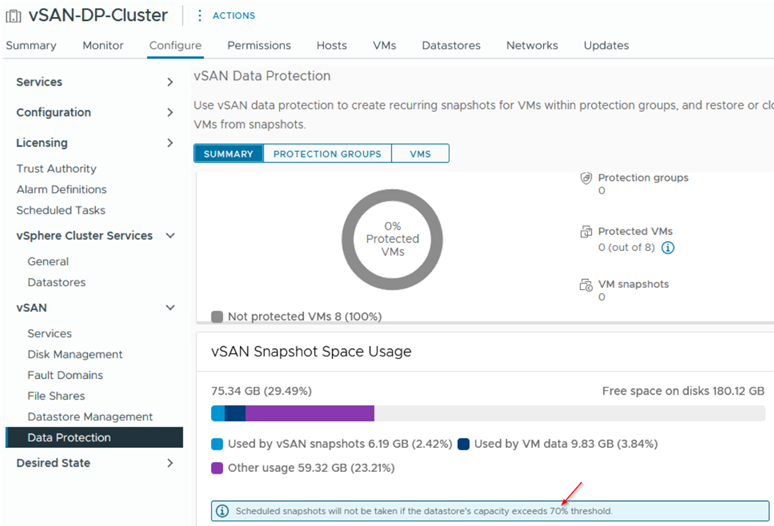This screenshot has height=526, width=774.
Task: Open the Updates tab
Action: click(606, 45)
